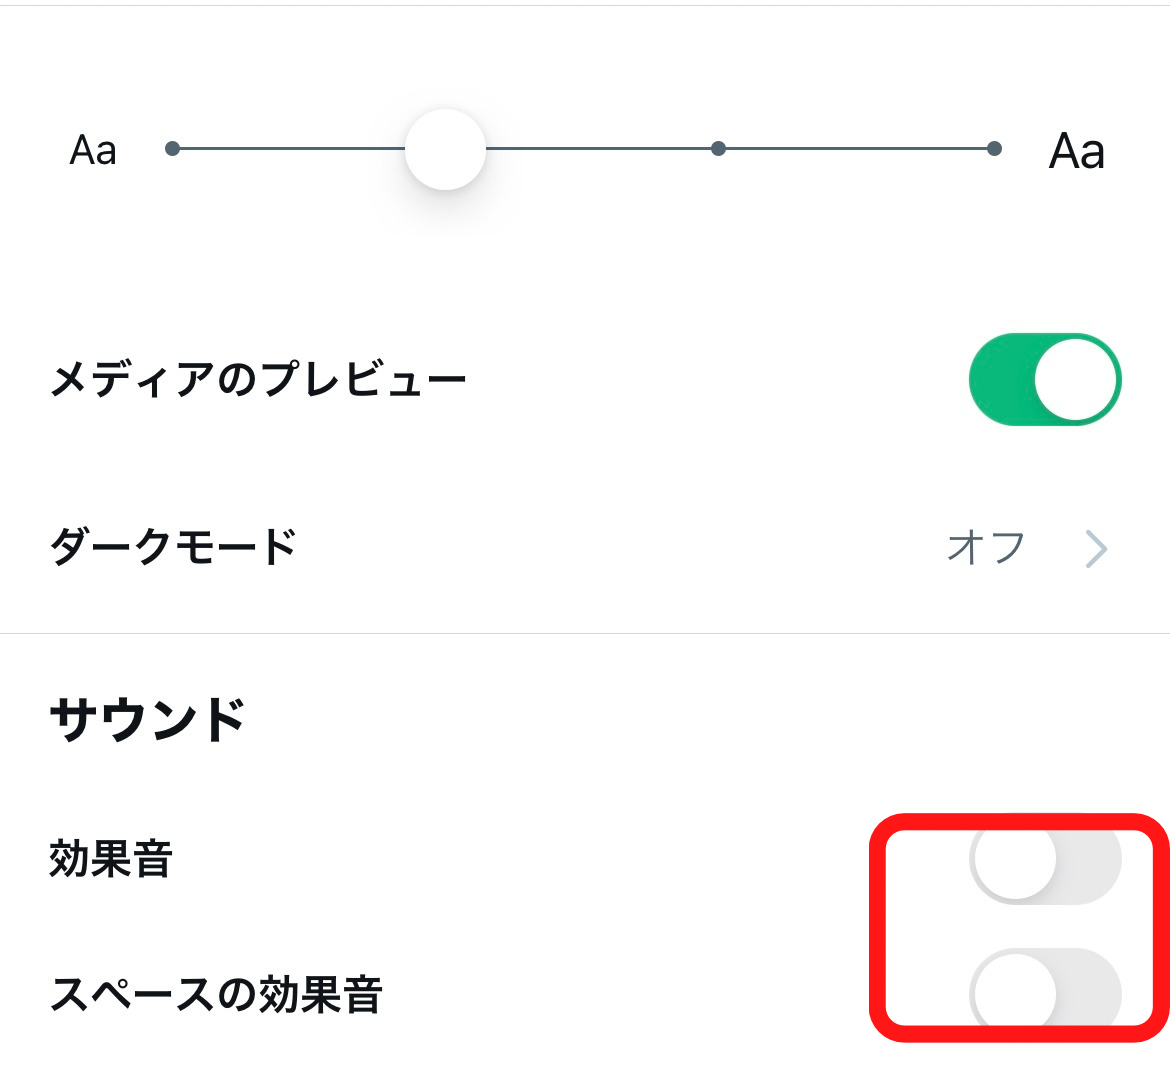Click the スペースの効果音 label text

pos(216,994)
